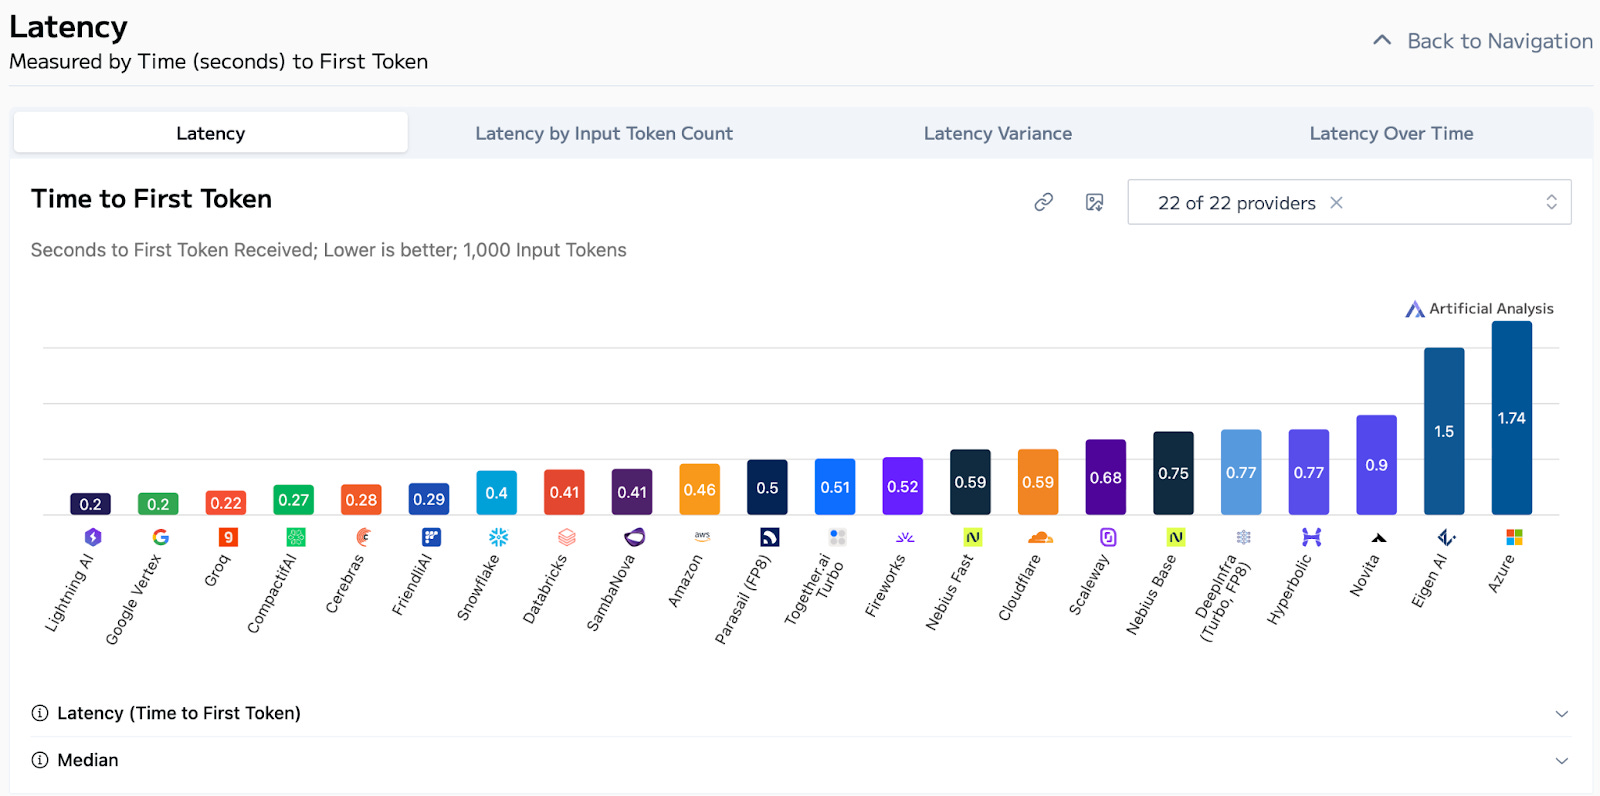The width and height of the screenshot is (1600, 796).
Task: Click the Novita logo icon
Action: click(x=1379, y=538)
